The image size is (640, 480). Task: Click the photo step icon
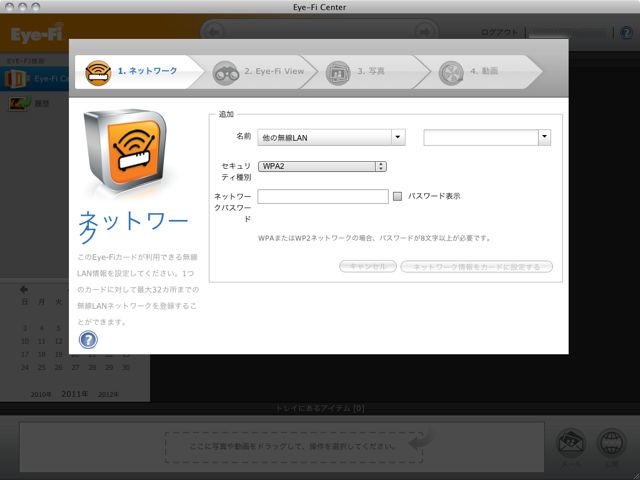tap(338, 73)
